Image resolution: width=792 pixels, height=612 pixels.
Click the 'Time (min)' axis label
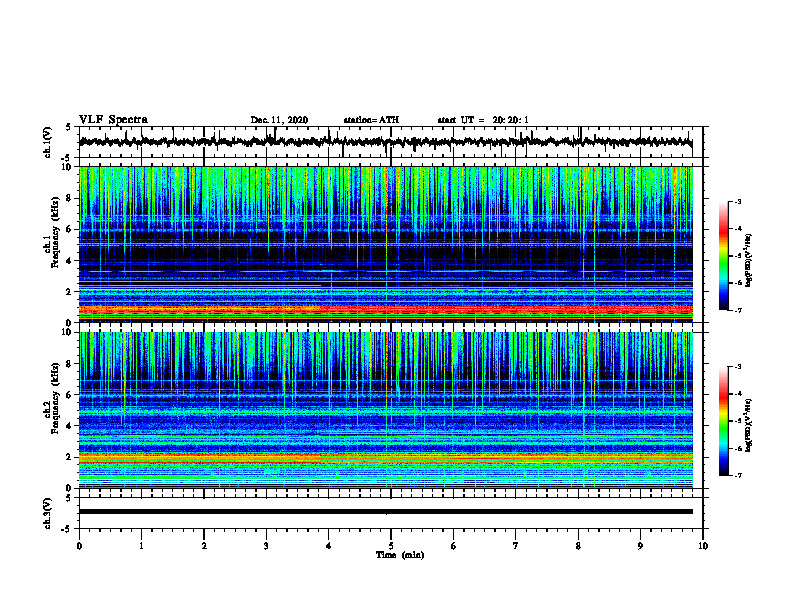pos(400,555)
